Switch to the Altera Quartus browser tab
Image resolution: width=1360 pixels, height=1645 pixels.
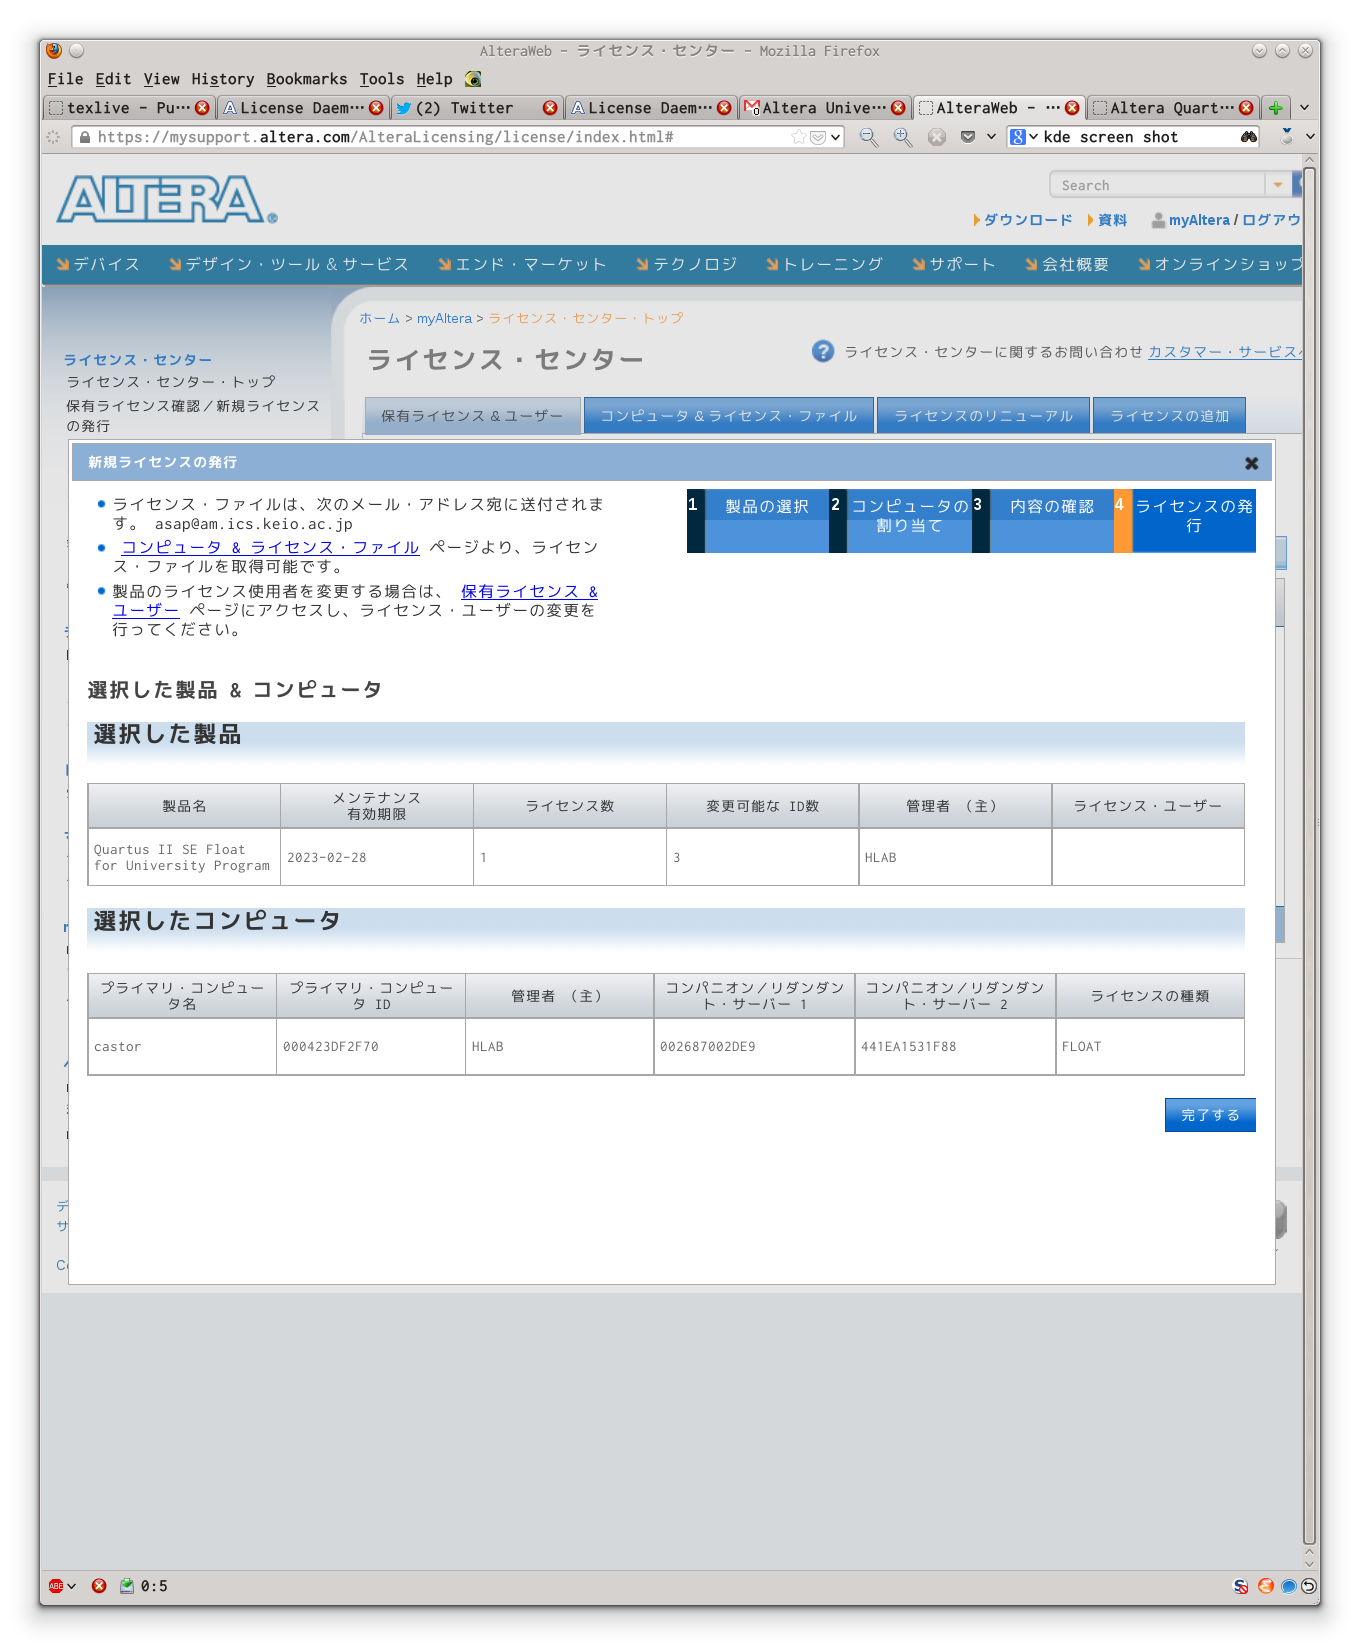pyautogui.click(x=1164, y=108)
